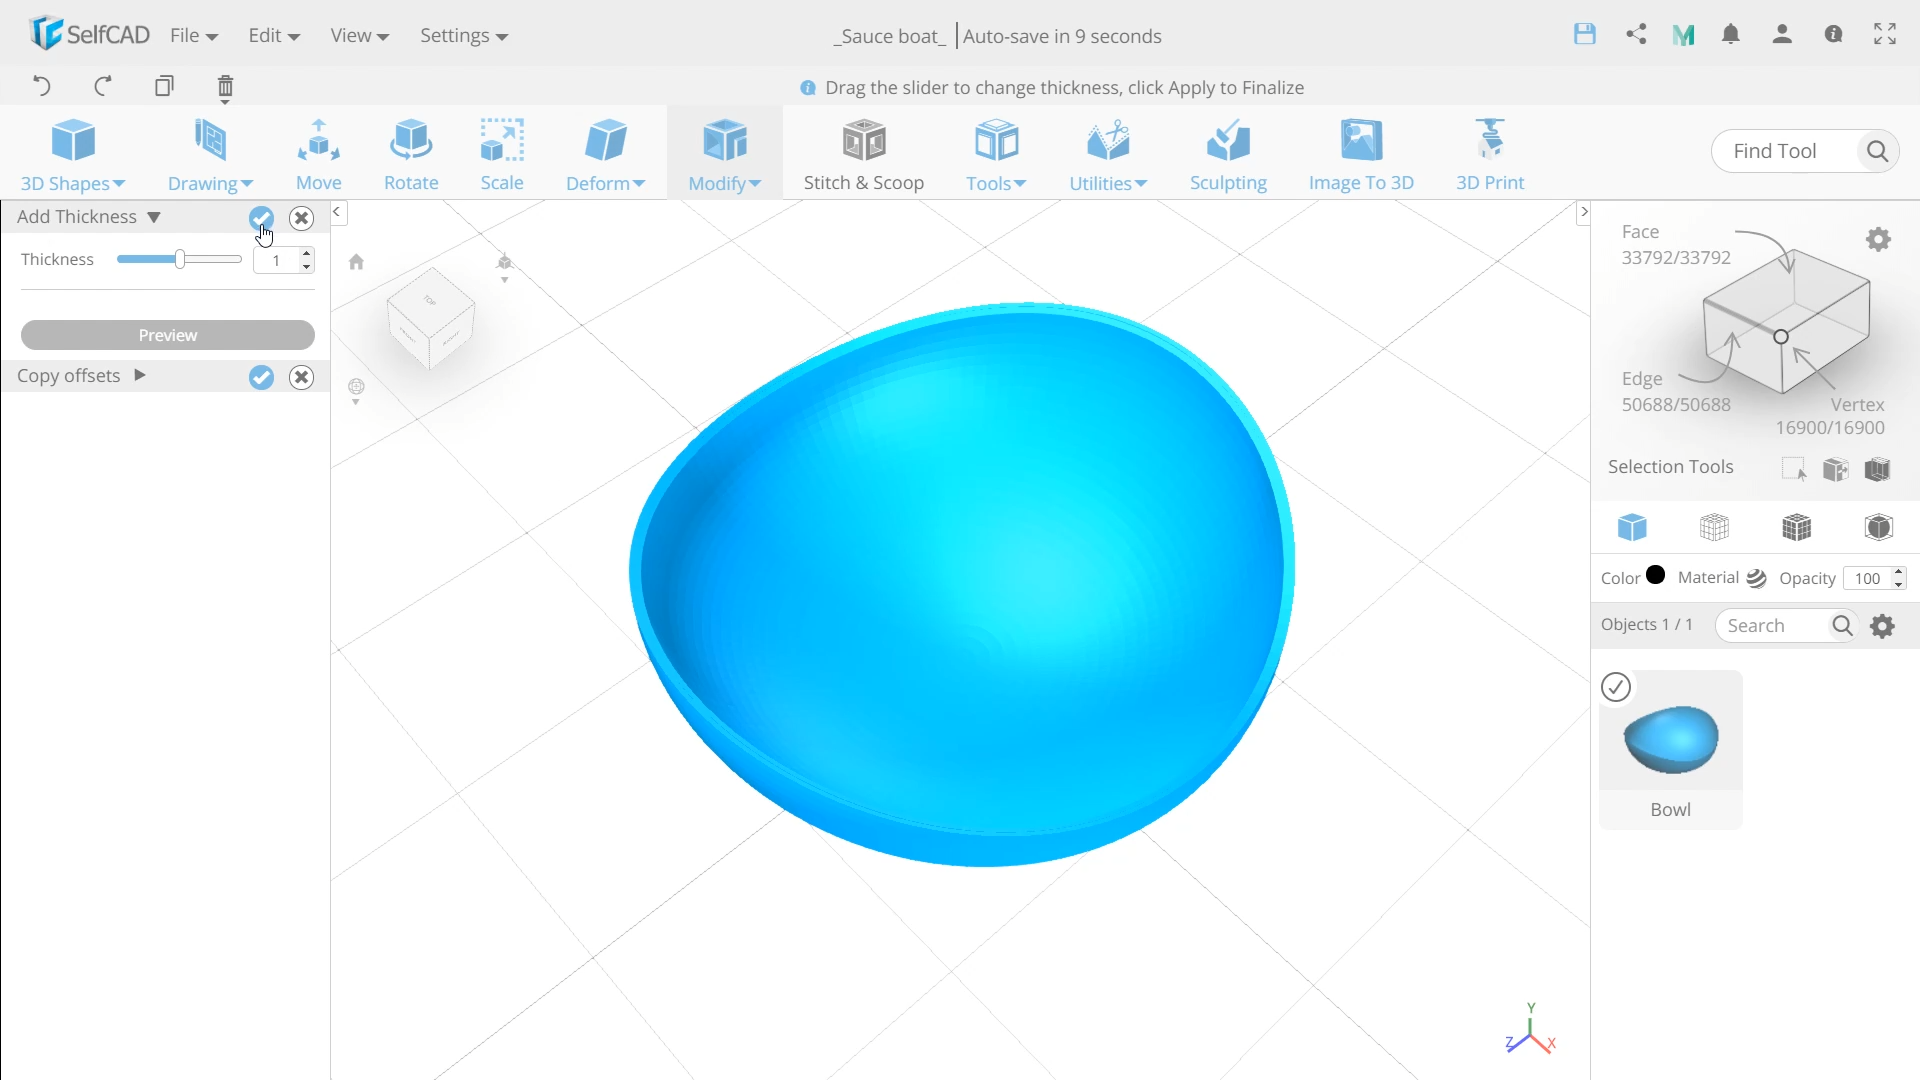Open the user account icon

pos(1782,34)
